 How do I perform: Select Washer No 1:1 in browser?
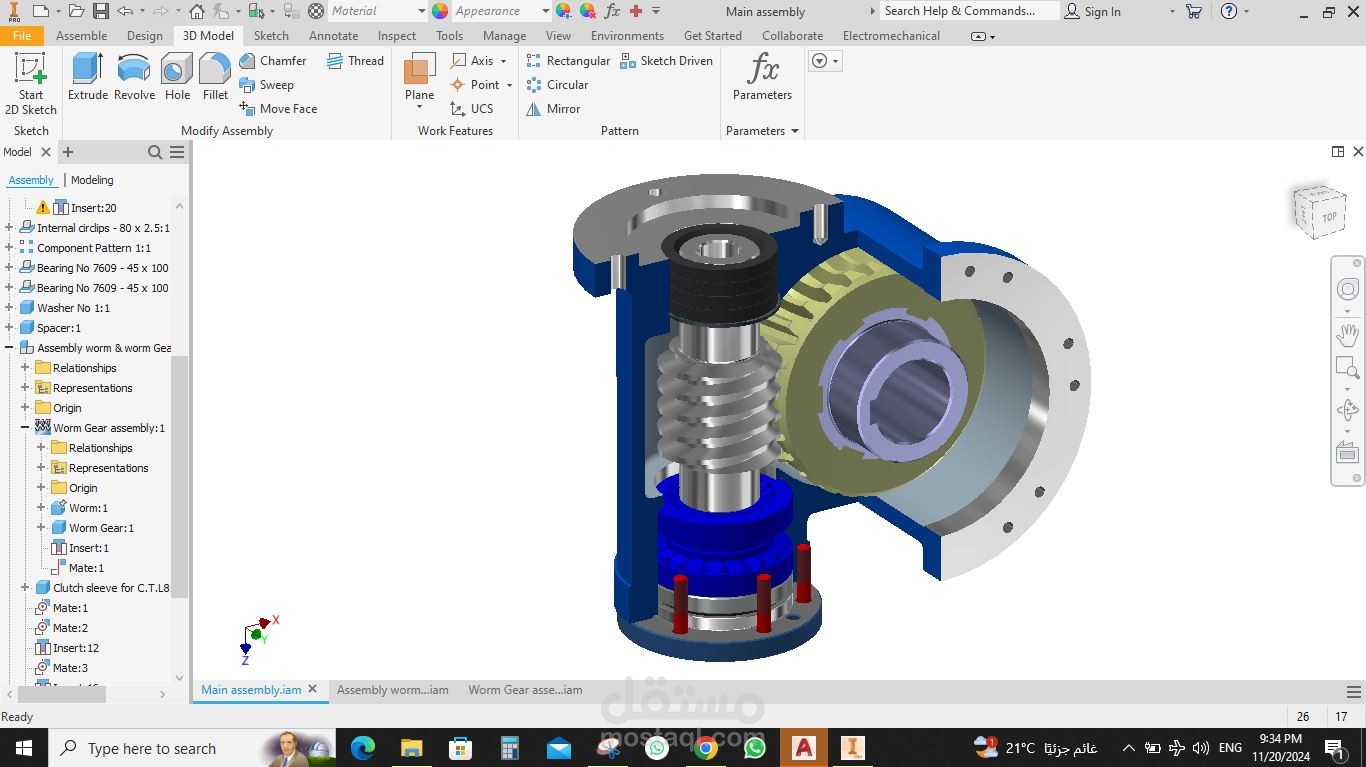(x=73, y=308)
